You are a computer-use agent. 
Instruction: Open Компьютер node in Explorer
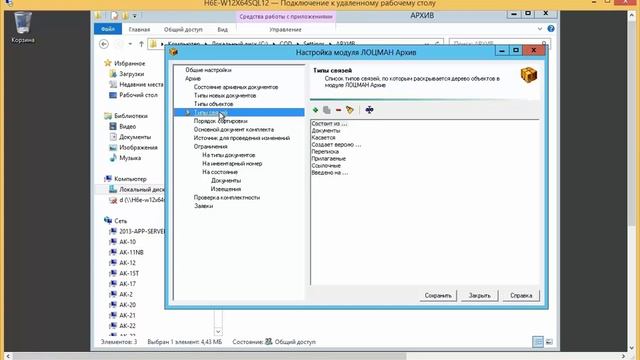[130, 179]
